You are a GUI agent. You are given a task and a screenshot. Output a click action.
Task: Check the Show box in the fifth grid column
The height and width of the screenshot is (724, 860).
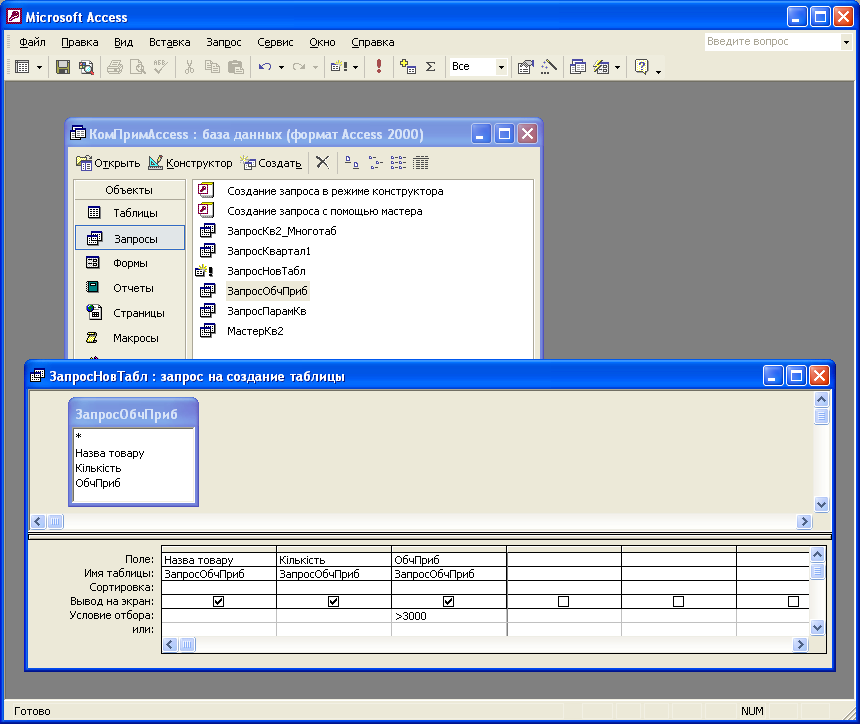678,602
